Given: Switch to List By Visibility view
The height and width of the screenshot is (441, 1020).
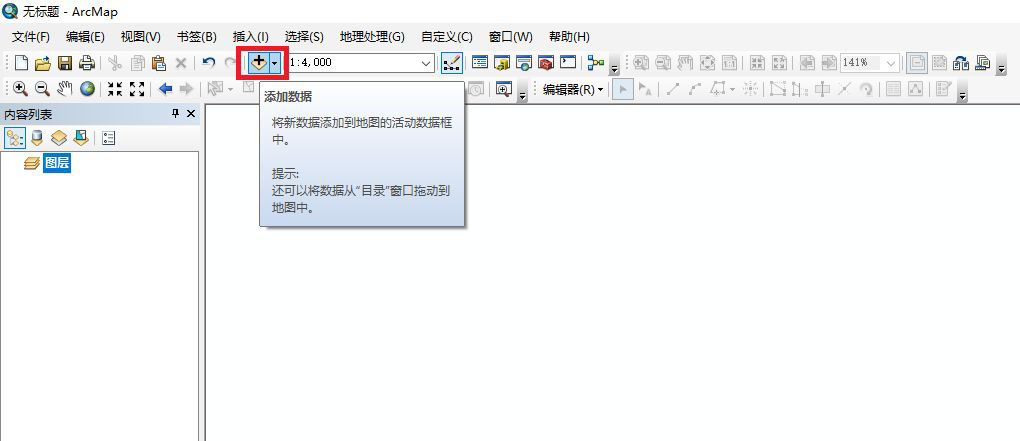Looking at the screenshot, I should [59, 138].
